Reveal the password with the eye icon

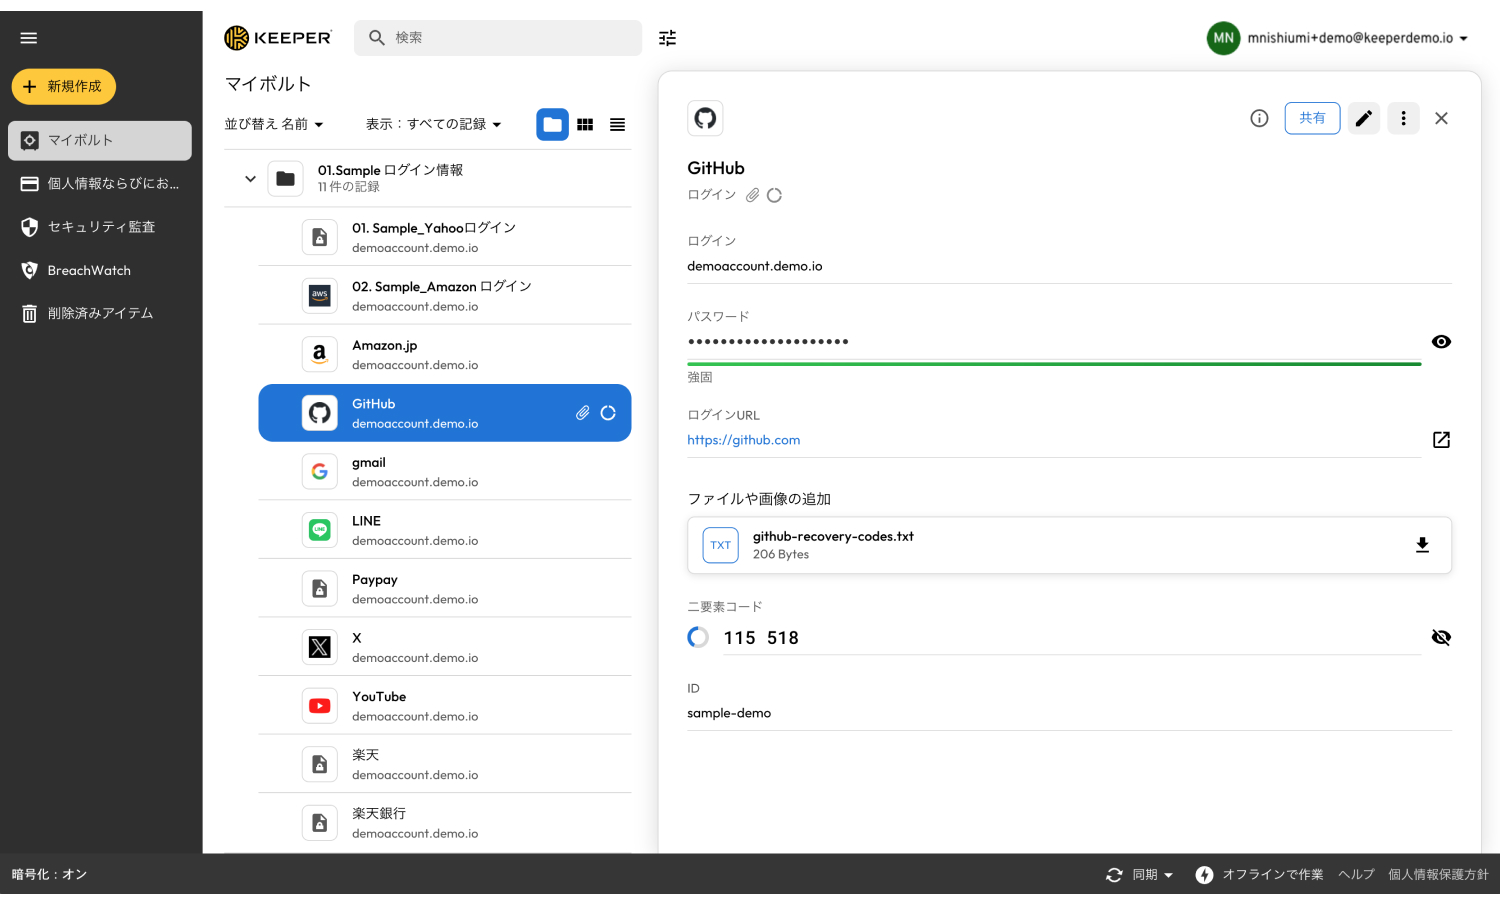coord(1441,341)
